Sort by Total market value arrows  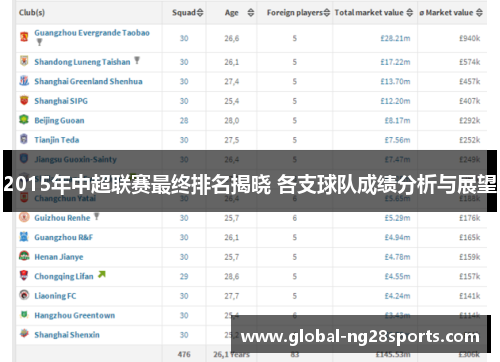point(410,13)
